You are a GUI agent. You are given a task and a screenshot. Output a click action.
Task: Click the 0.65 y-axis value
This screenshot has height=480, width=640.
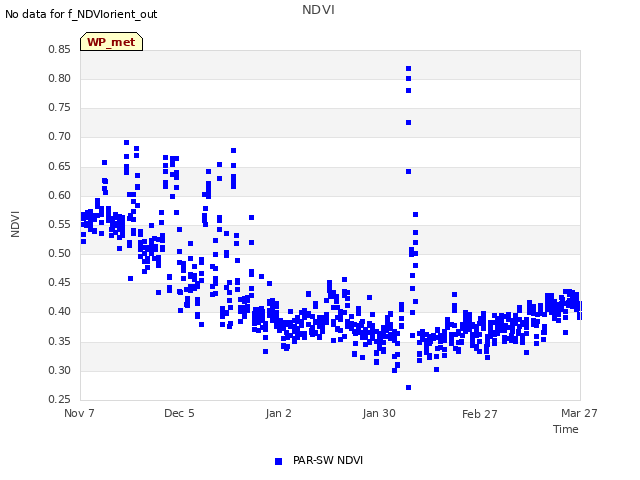click(60, 167)
